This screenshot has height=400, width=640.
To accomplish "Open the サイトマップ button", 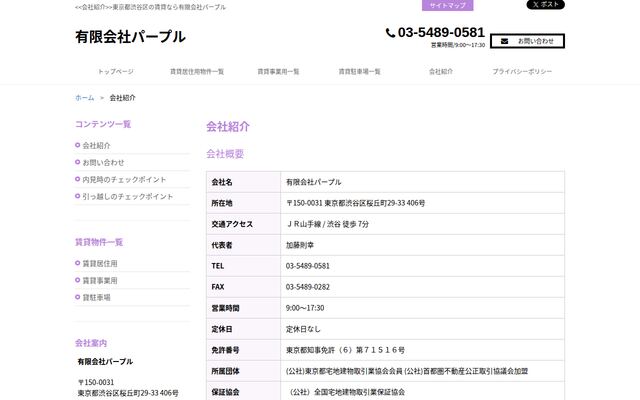I will 447,5.
